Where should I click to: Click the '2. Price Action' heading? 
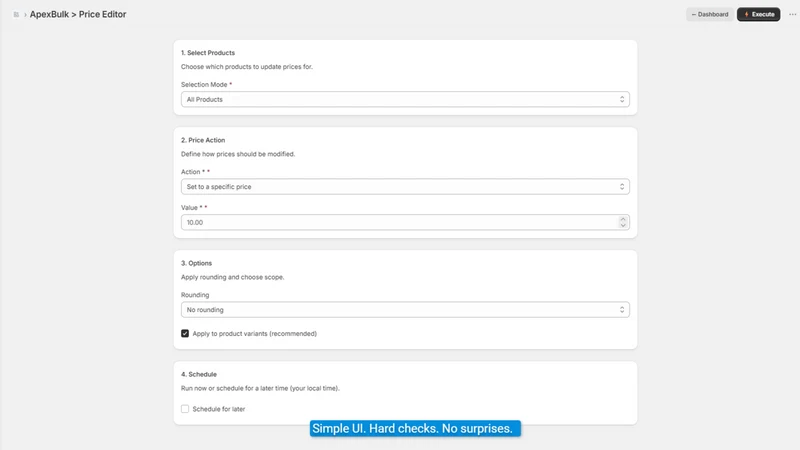(x=203, y=140)
